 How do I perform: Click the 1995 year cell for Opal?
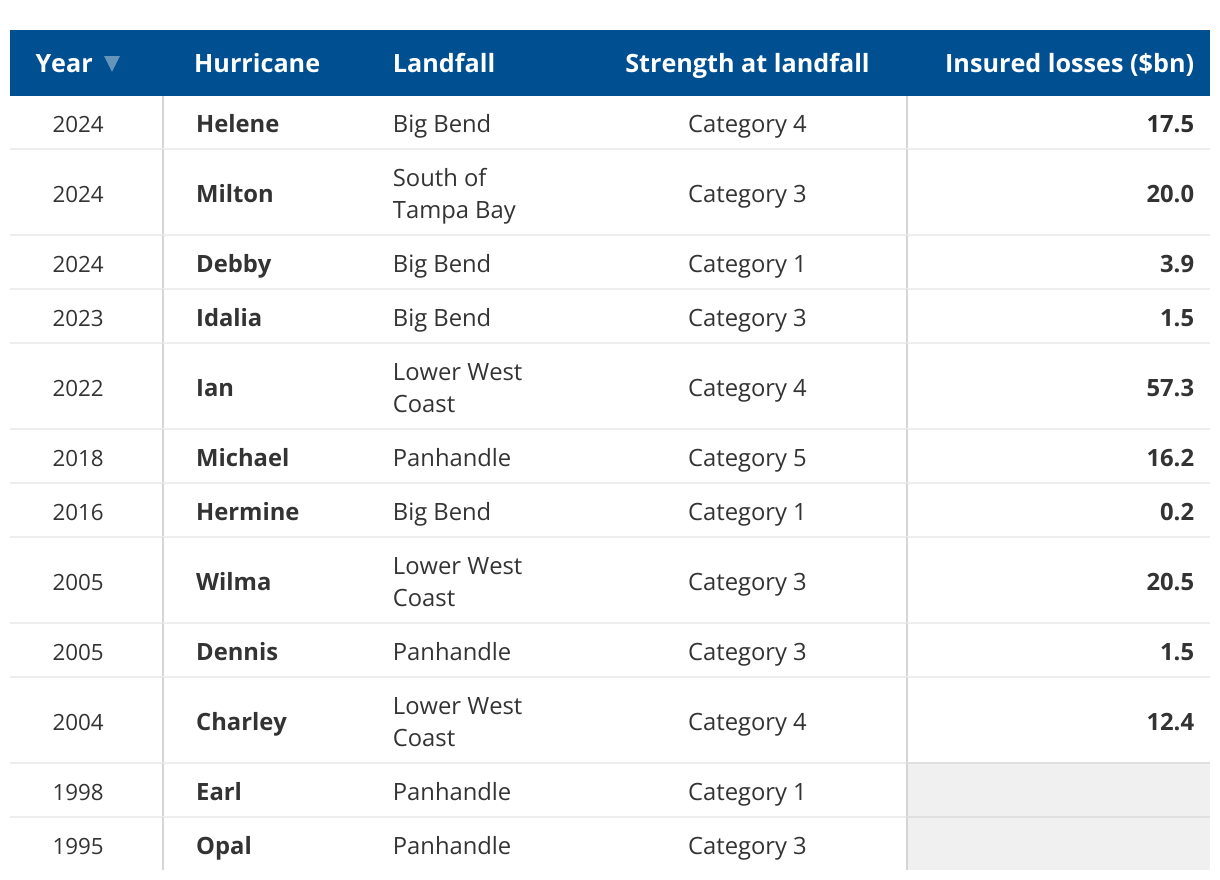78,846
